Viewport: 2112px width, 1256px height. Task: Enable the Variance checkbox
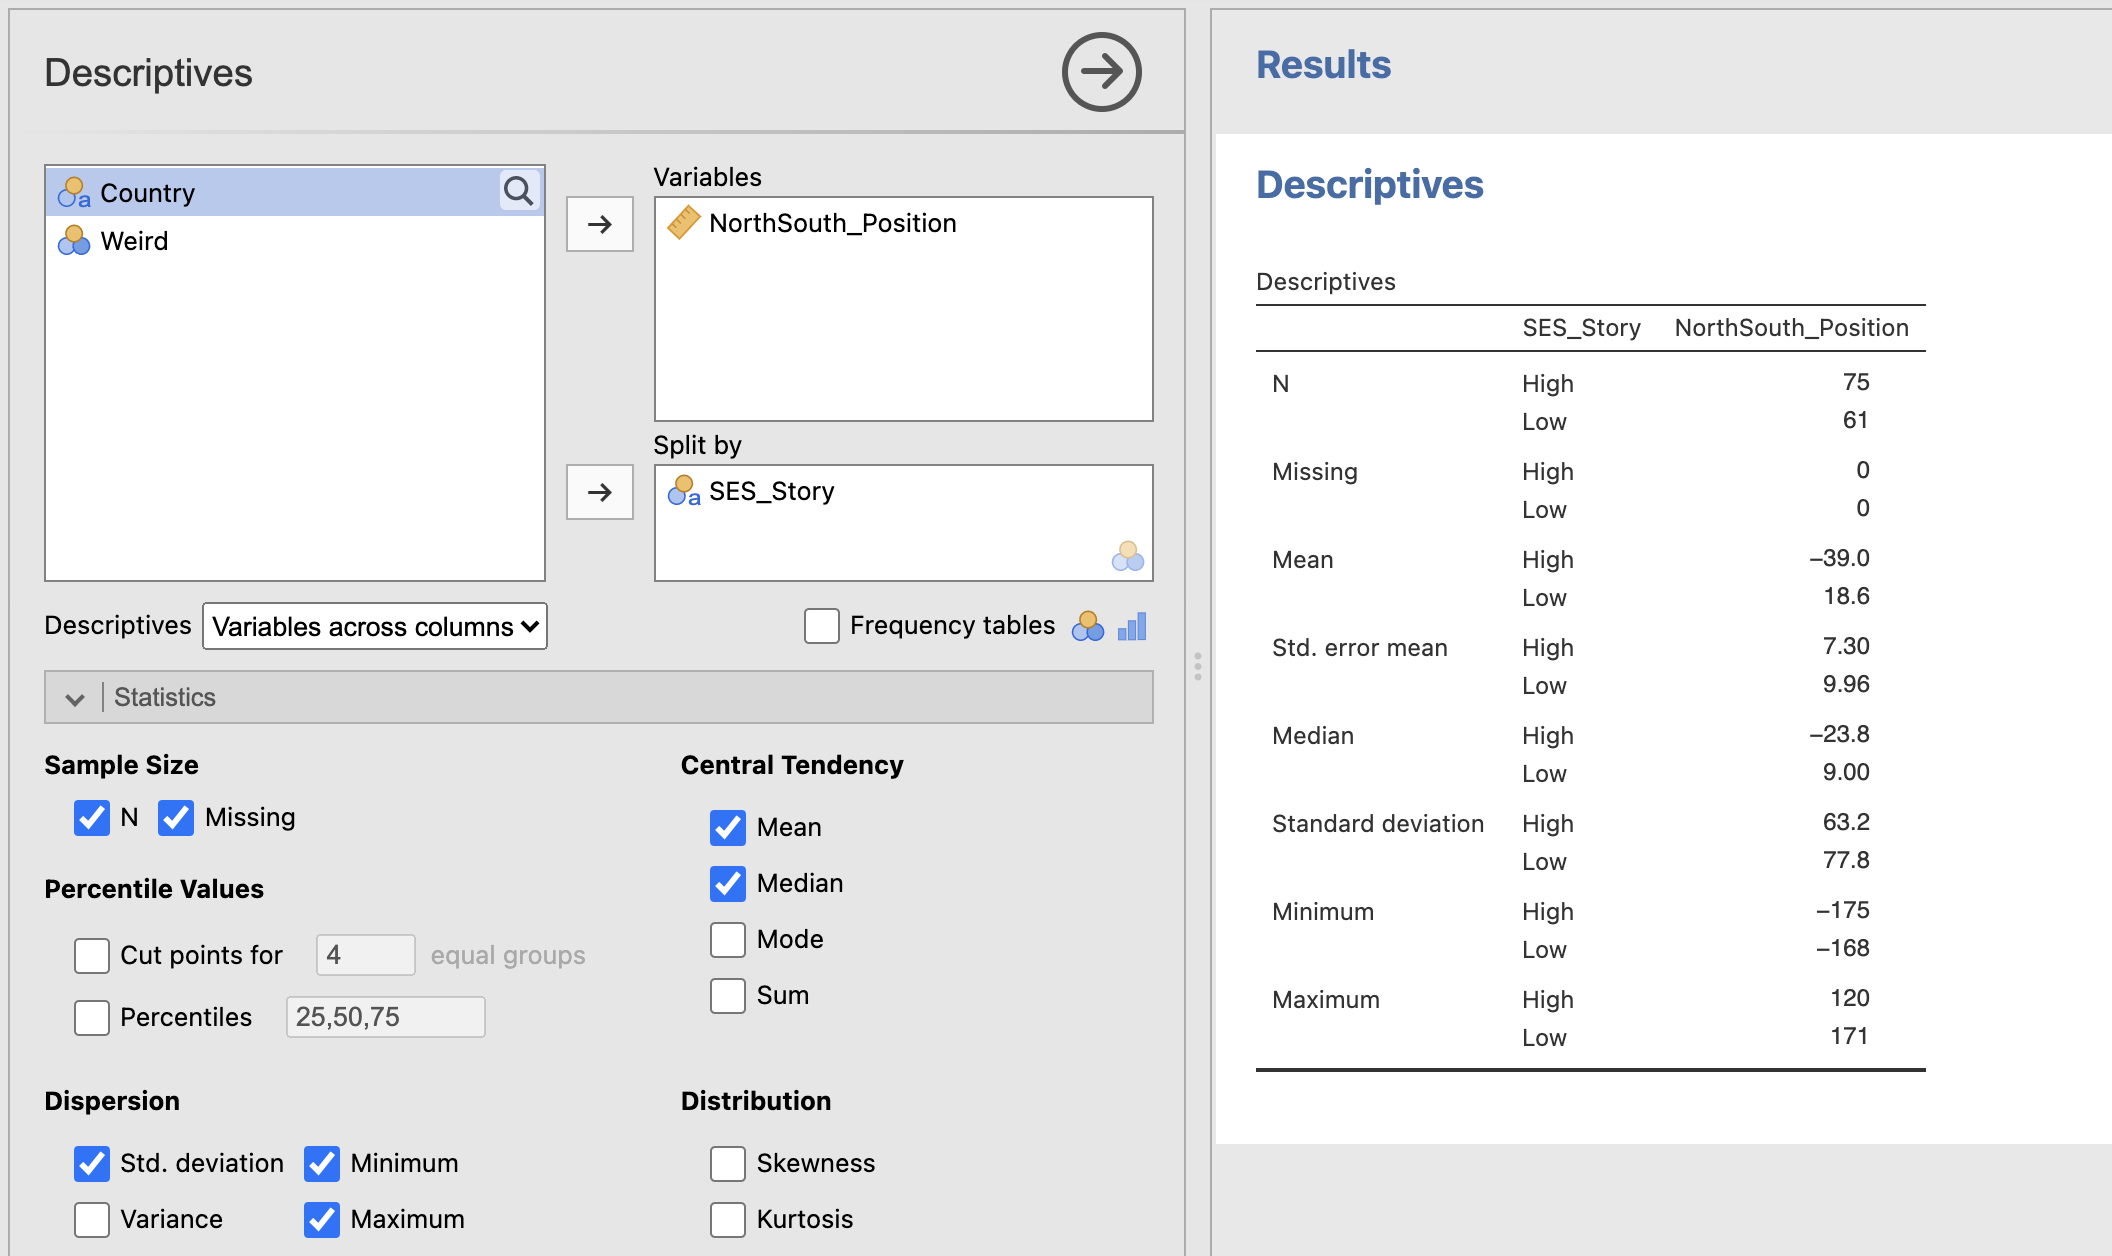click(x=92, y=1219)
